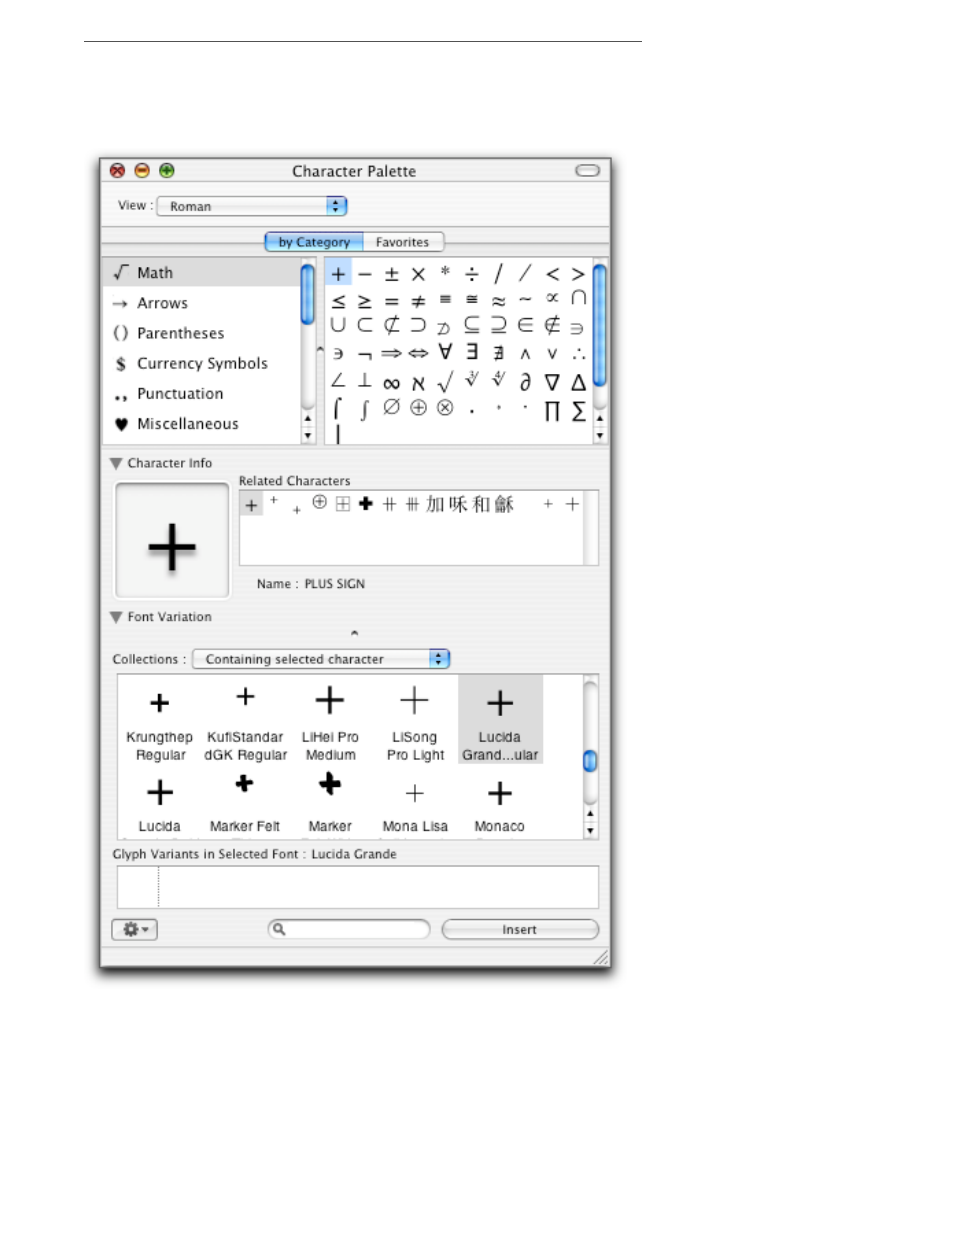Select the Arrows category
The width and height of the screenshot is (954, 1235).
[x=201, y=303]
